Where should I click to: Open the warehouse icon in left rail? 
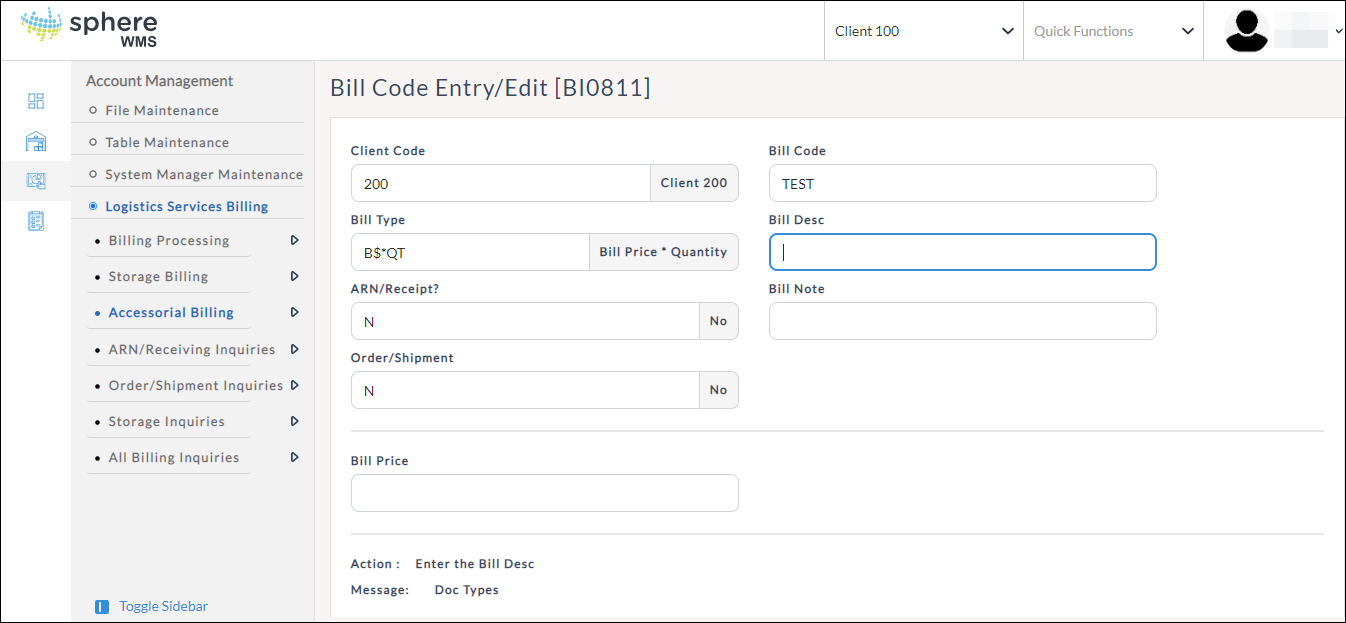click(x=36, y=141)
